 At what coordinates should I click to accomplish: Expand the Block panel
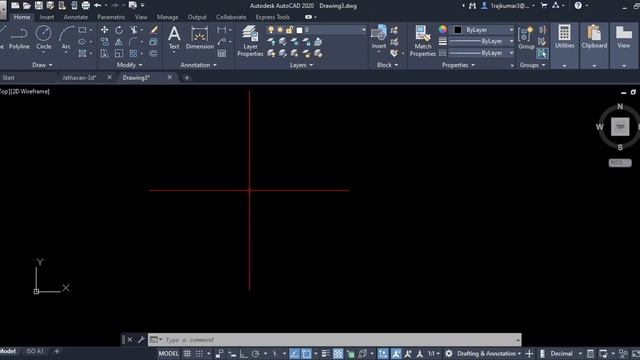388,65
